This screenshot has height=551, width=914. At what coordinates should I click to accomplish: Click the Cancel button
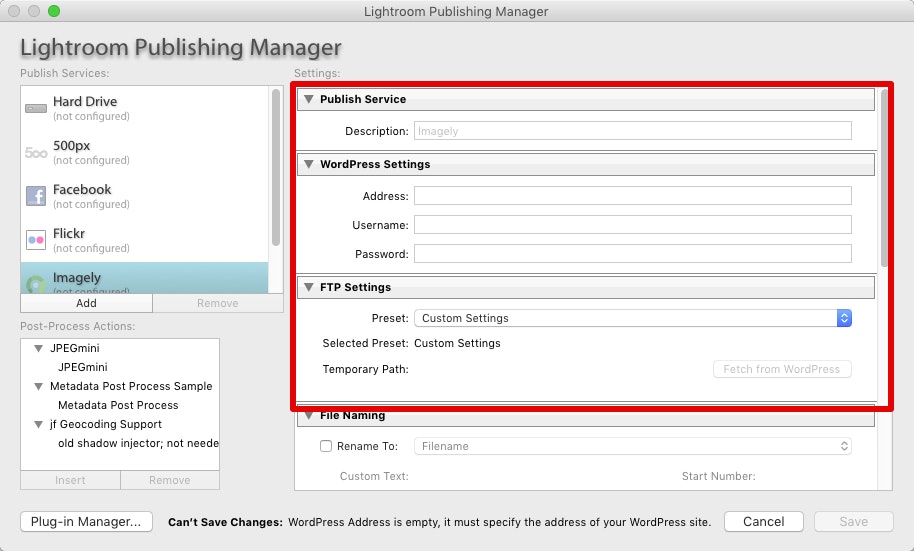(x=764, y=521)
